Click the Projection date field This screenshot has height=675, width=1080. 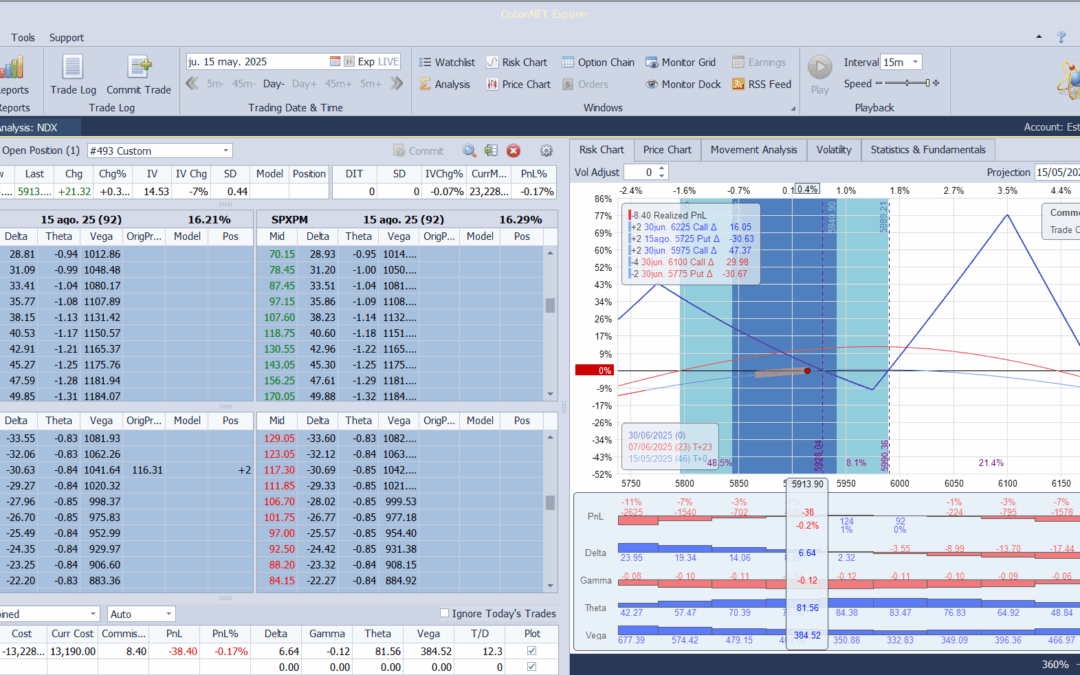1056,172
